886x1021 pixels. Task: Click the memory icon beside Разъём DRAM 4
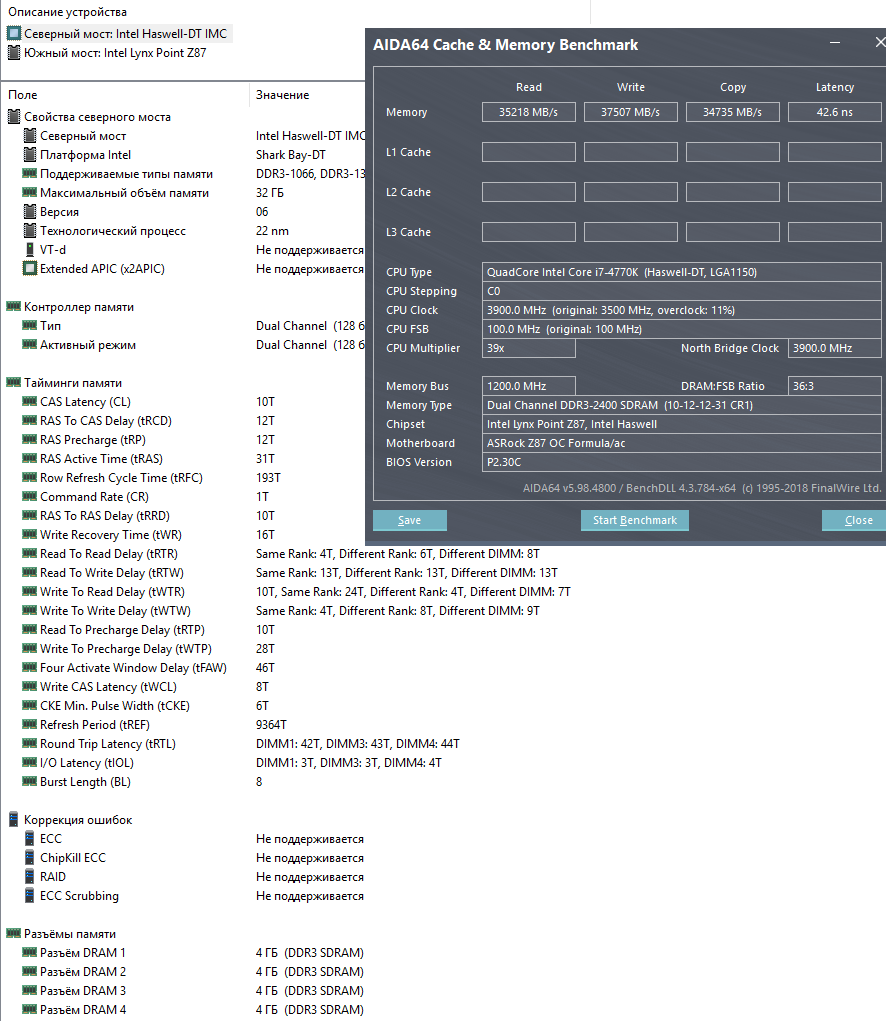coord(29,1009)
